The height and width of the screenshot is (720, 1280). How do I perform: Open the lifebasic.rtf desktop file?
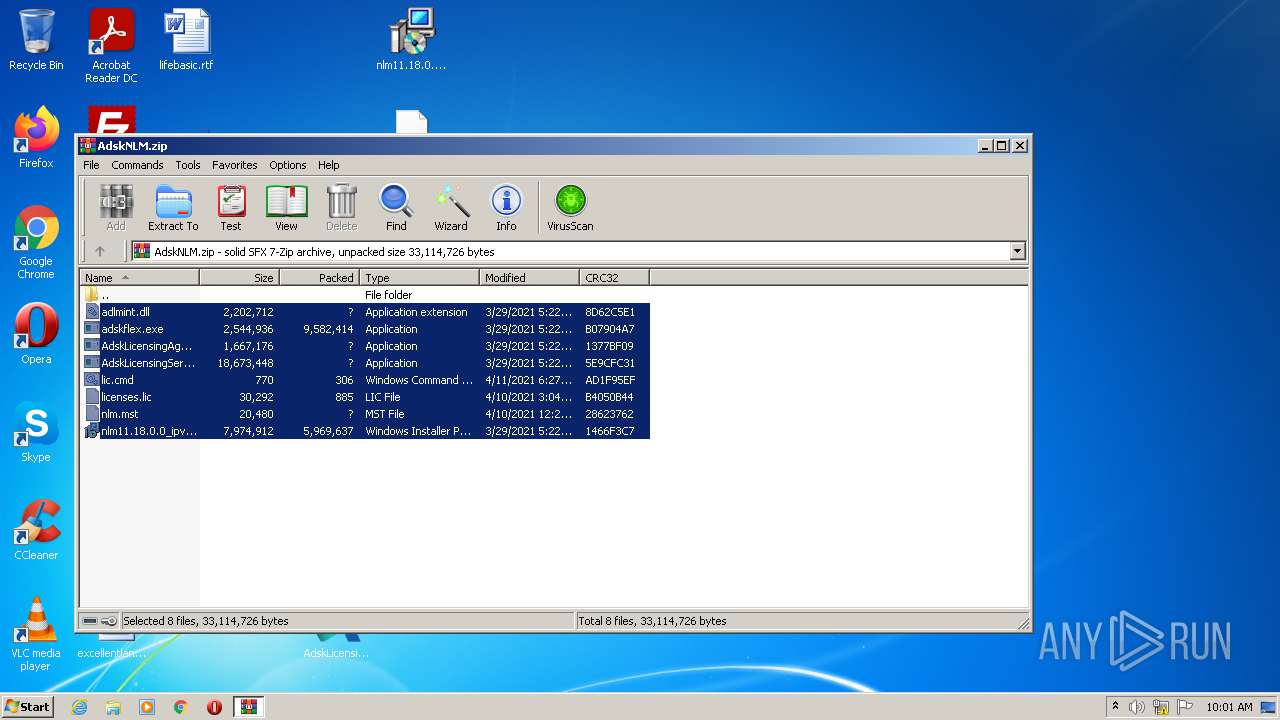(x=186, y=40)
